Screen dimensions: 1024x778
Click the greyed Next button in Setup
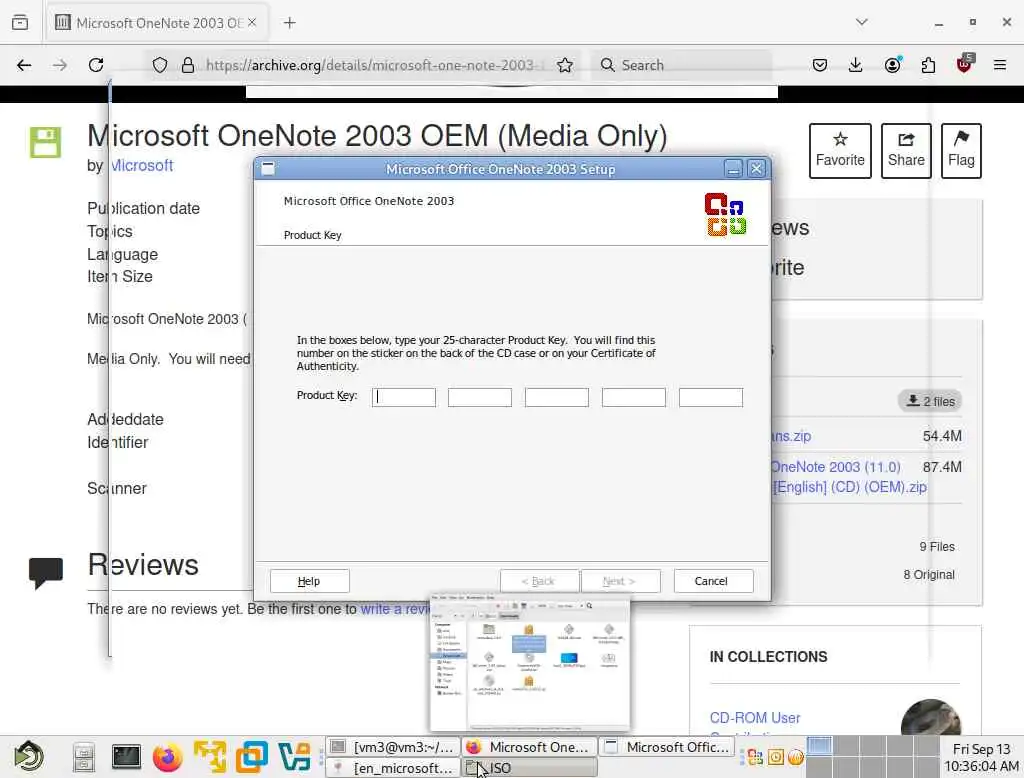tap(620, 581)
